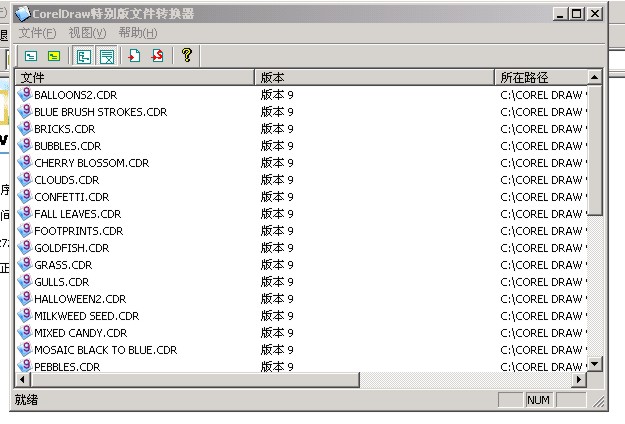The height and width of the screenshot is (424, 625).
Task: Open the 文件(F) menu
Action: coord(37,33)
